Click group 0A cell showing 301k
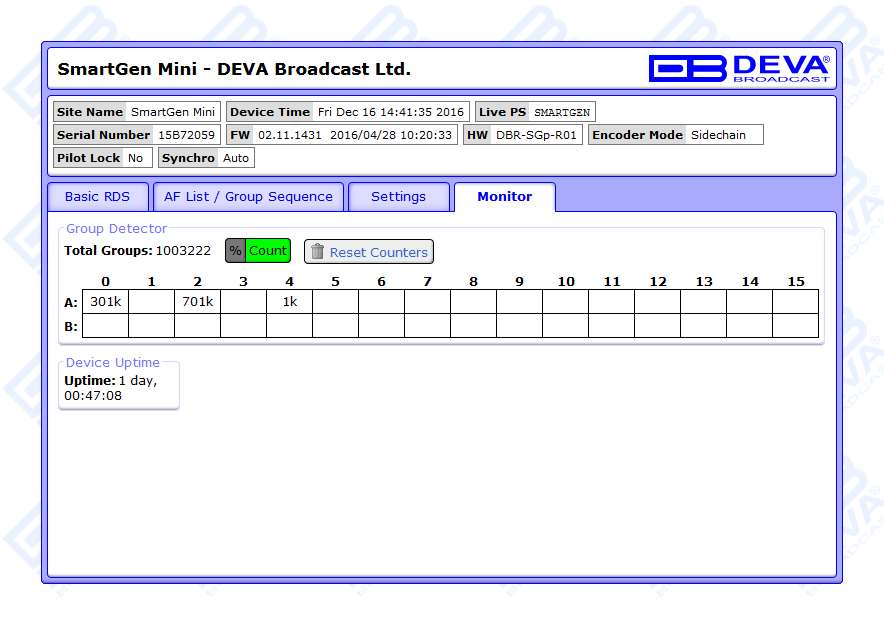This screenshot has width=884, height=625. [105, 301]
